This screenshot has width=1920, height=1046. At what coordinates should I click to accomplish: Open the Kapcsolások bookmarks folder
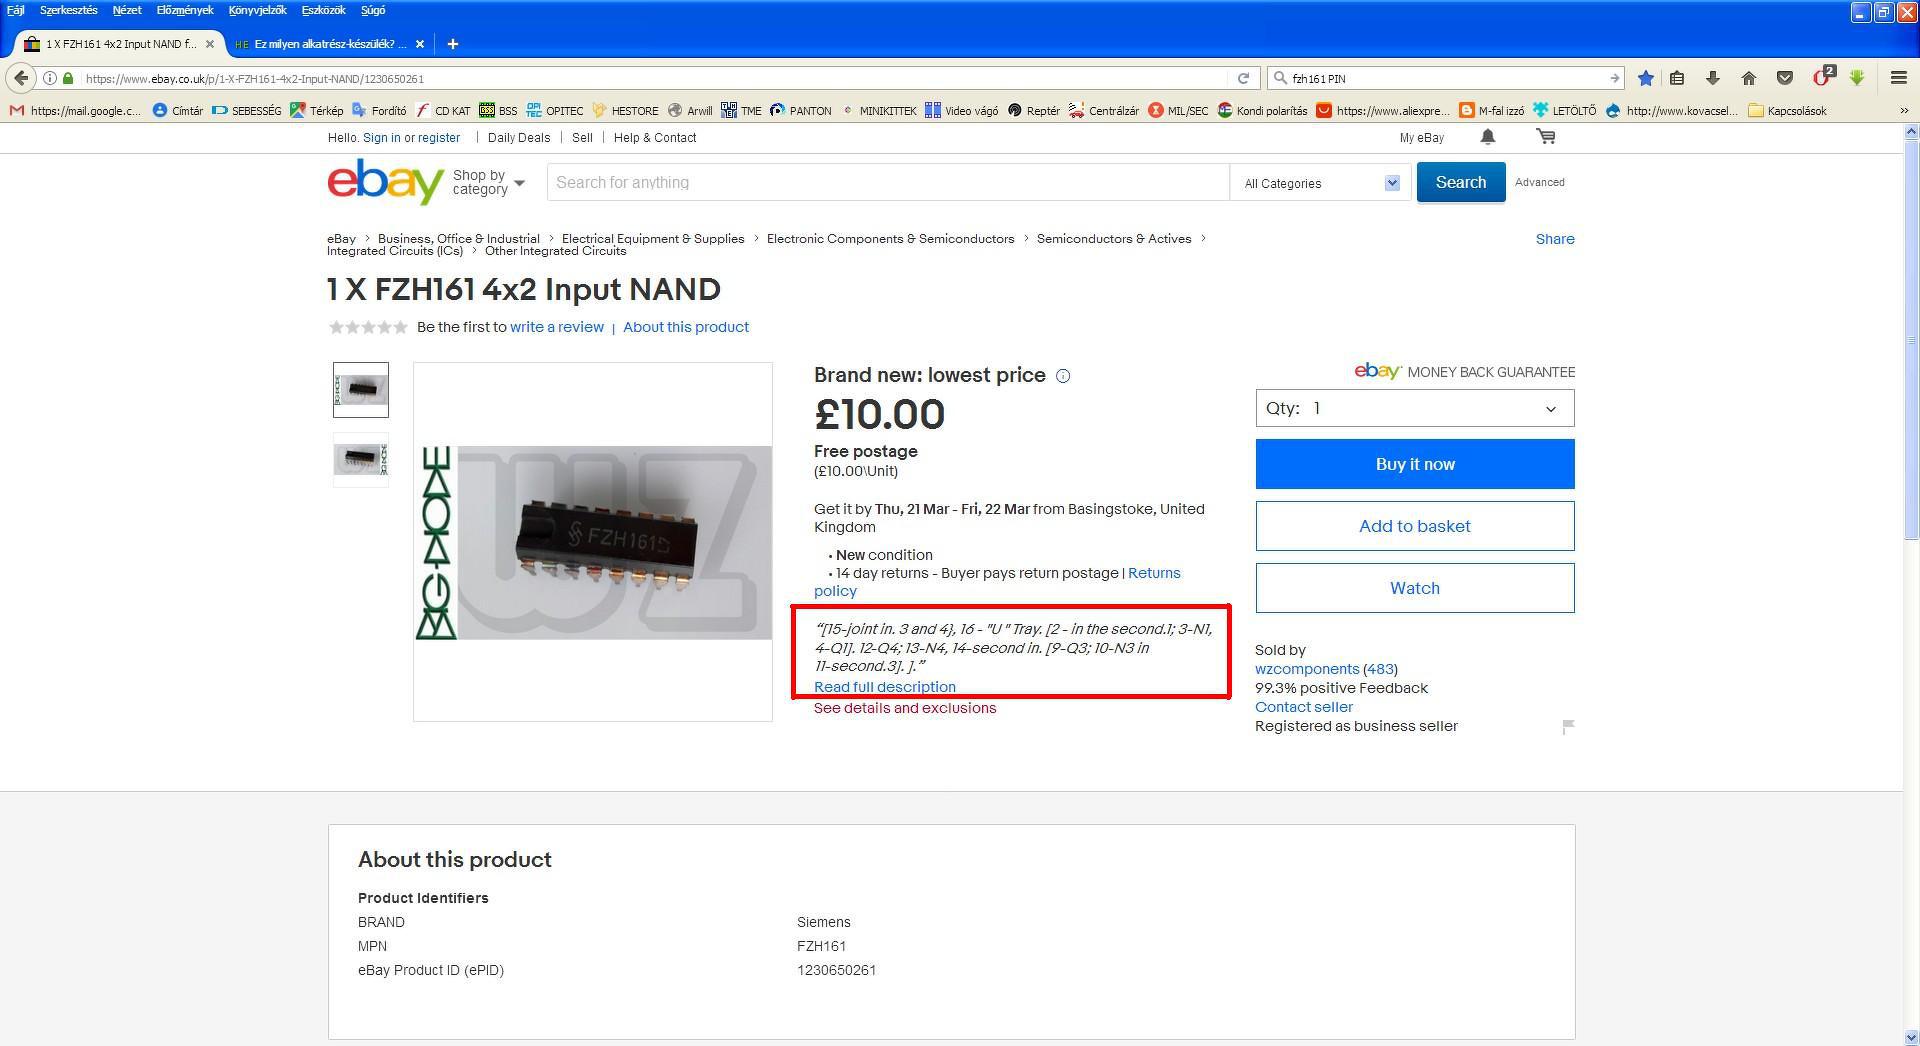coord(1787,111)
